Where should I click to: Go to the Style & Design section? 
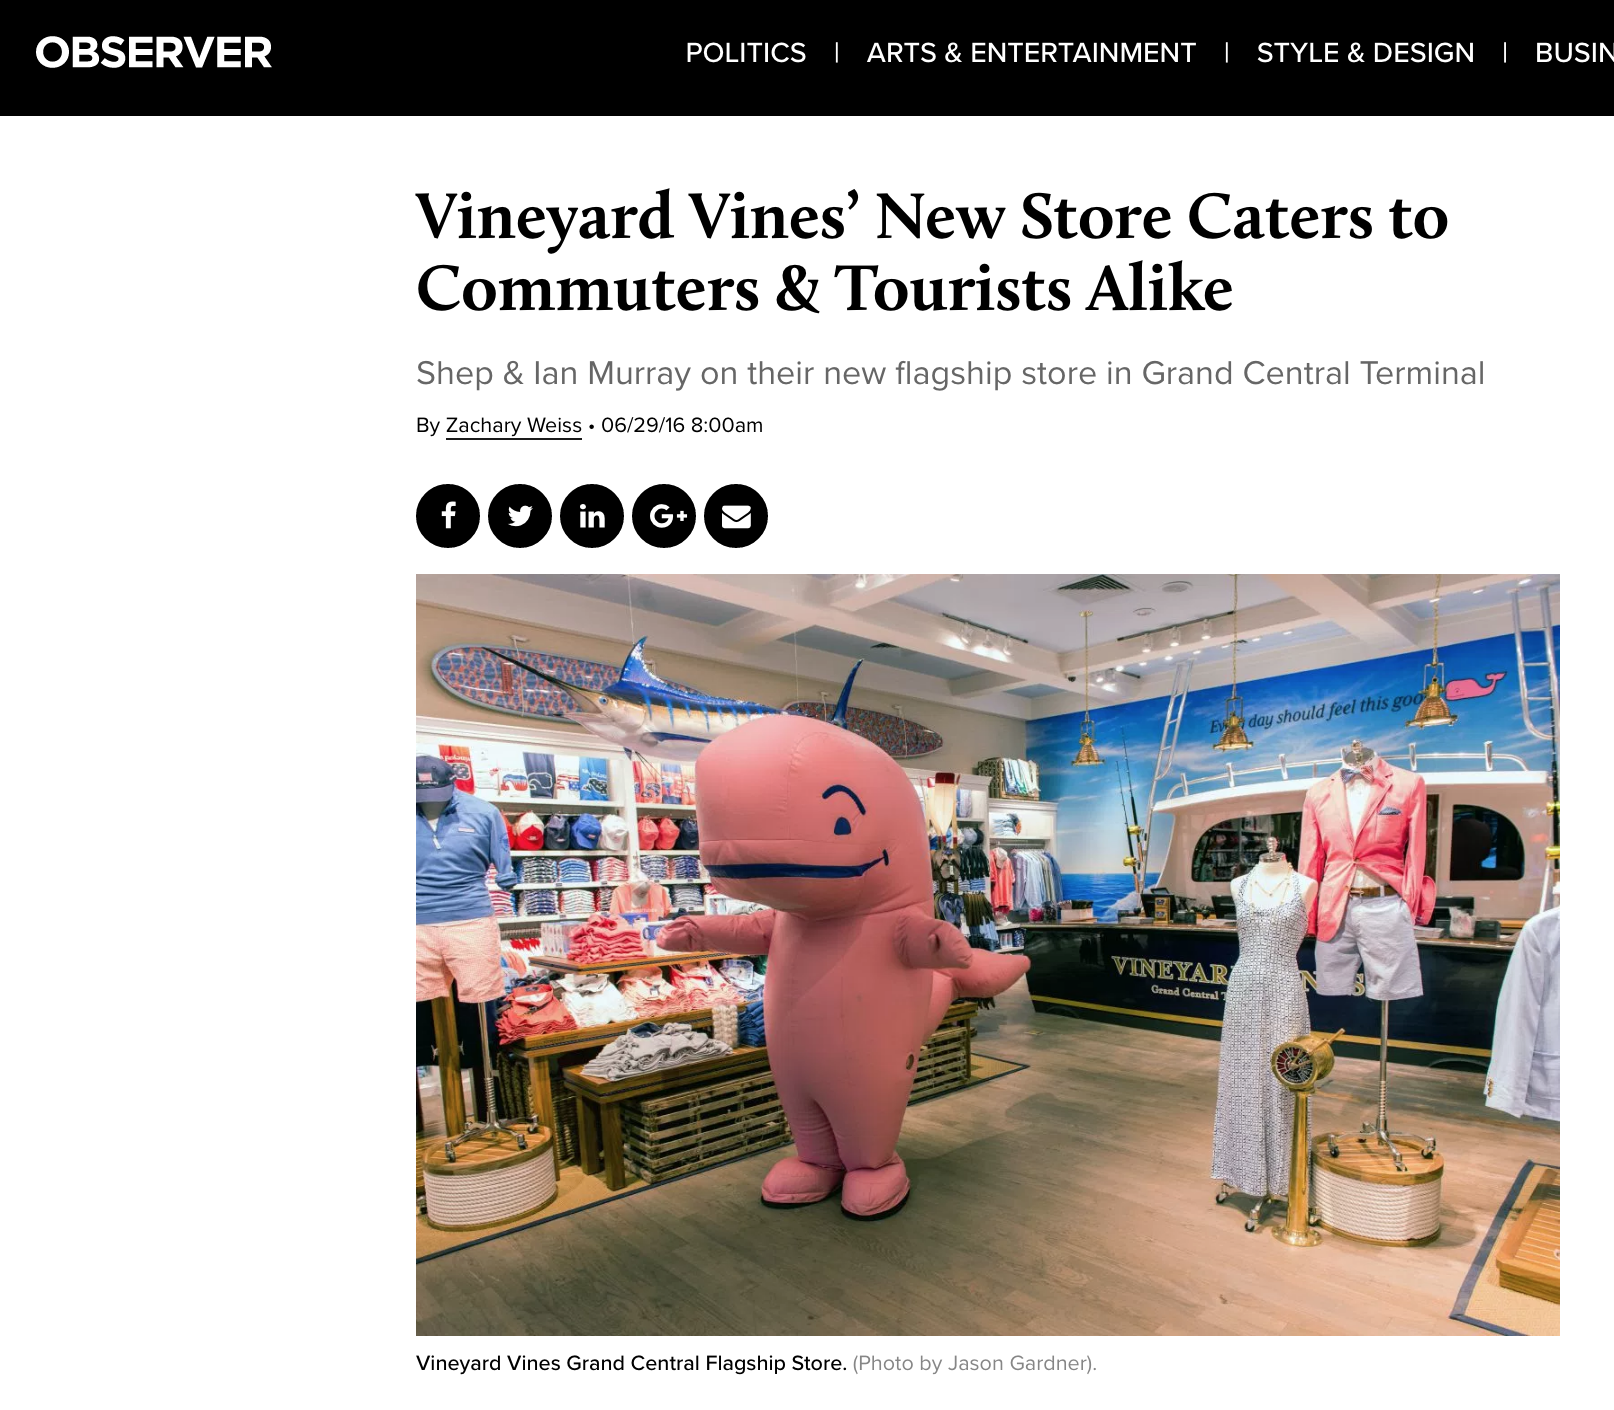pyautogui.click(x=1365, y=53)
